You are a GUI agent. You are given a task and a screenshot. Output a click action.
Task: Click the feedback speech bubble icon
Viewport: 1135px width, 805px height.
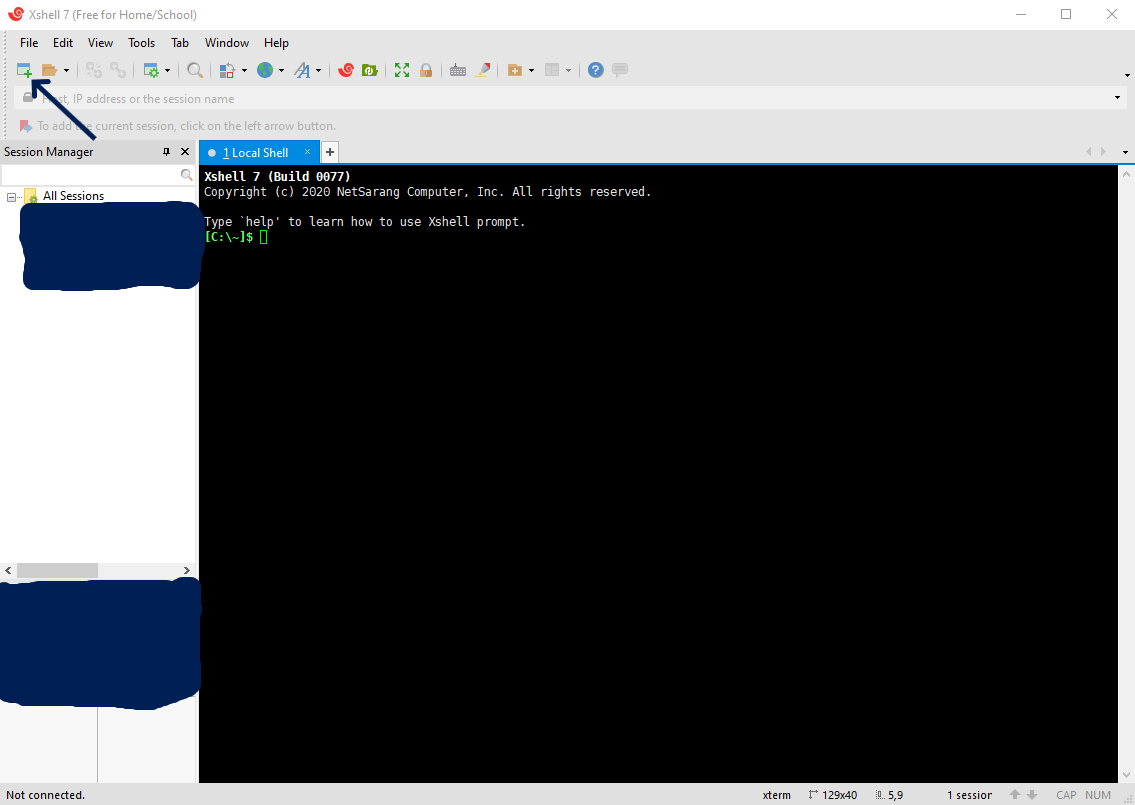[620, 70]
